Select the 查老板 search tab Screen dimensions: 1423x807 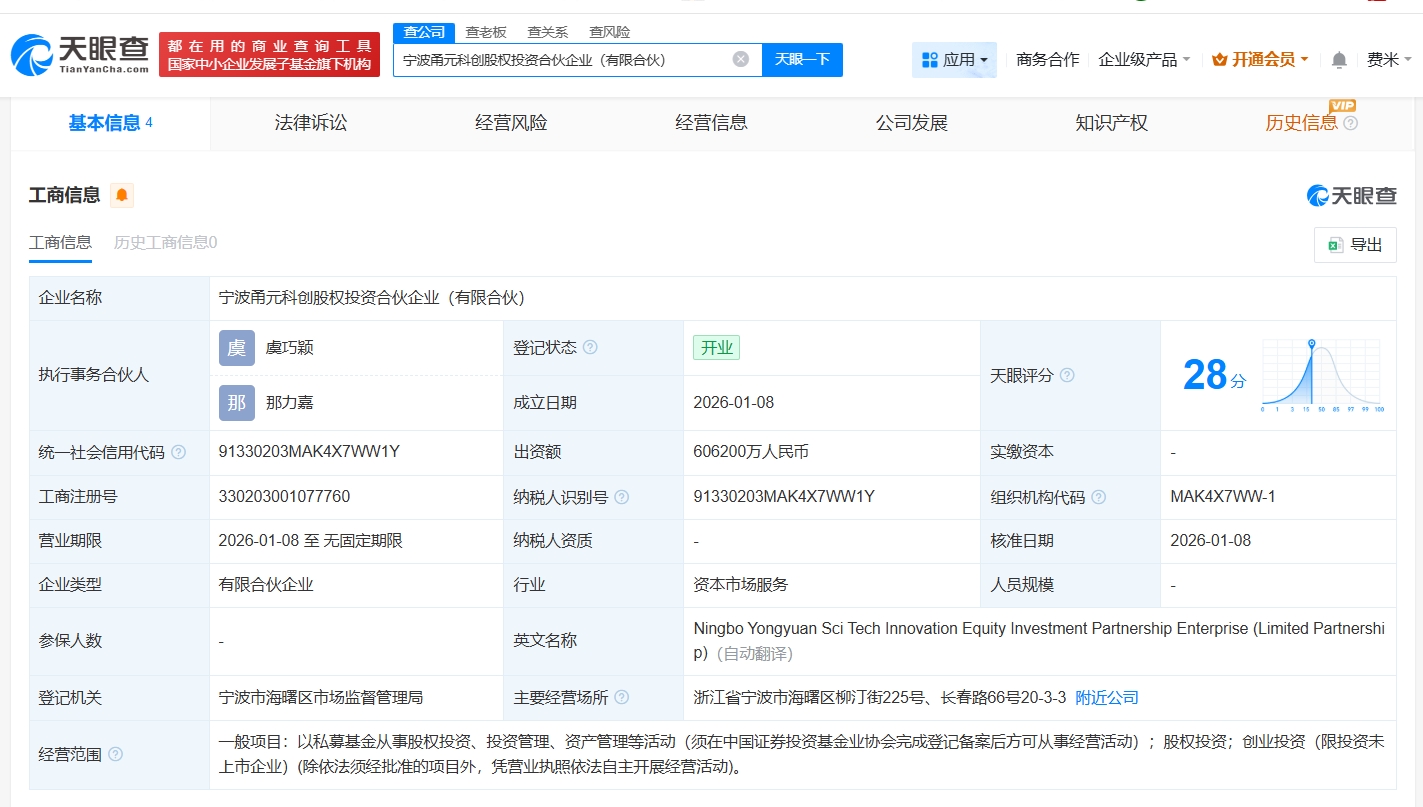(486, 32)
